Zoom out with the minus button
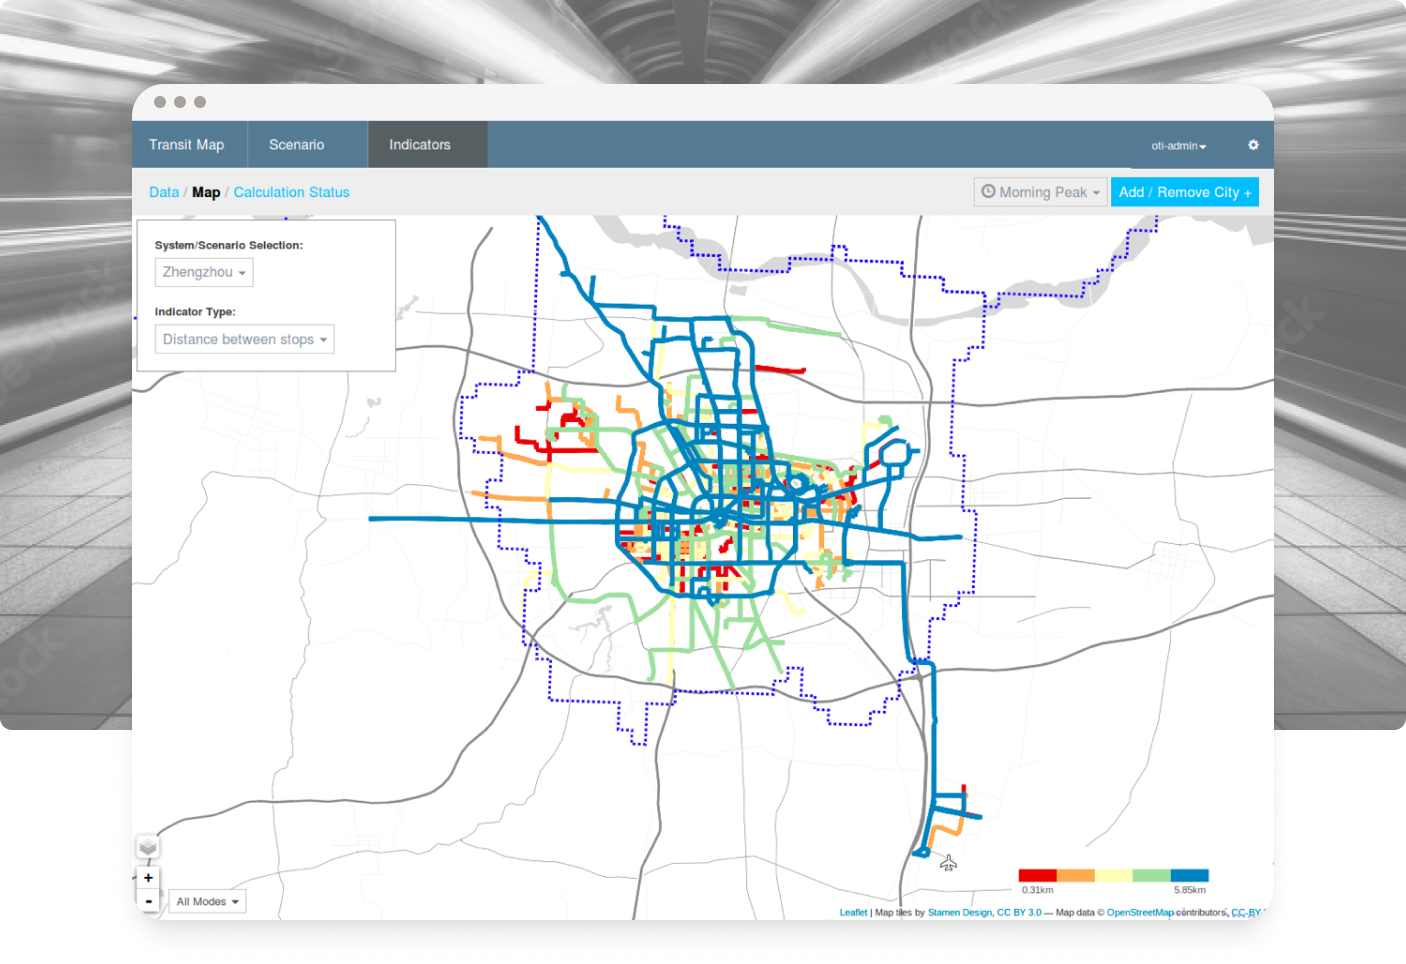 click(148, 901)
